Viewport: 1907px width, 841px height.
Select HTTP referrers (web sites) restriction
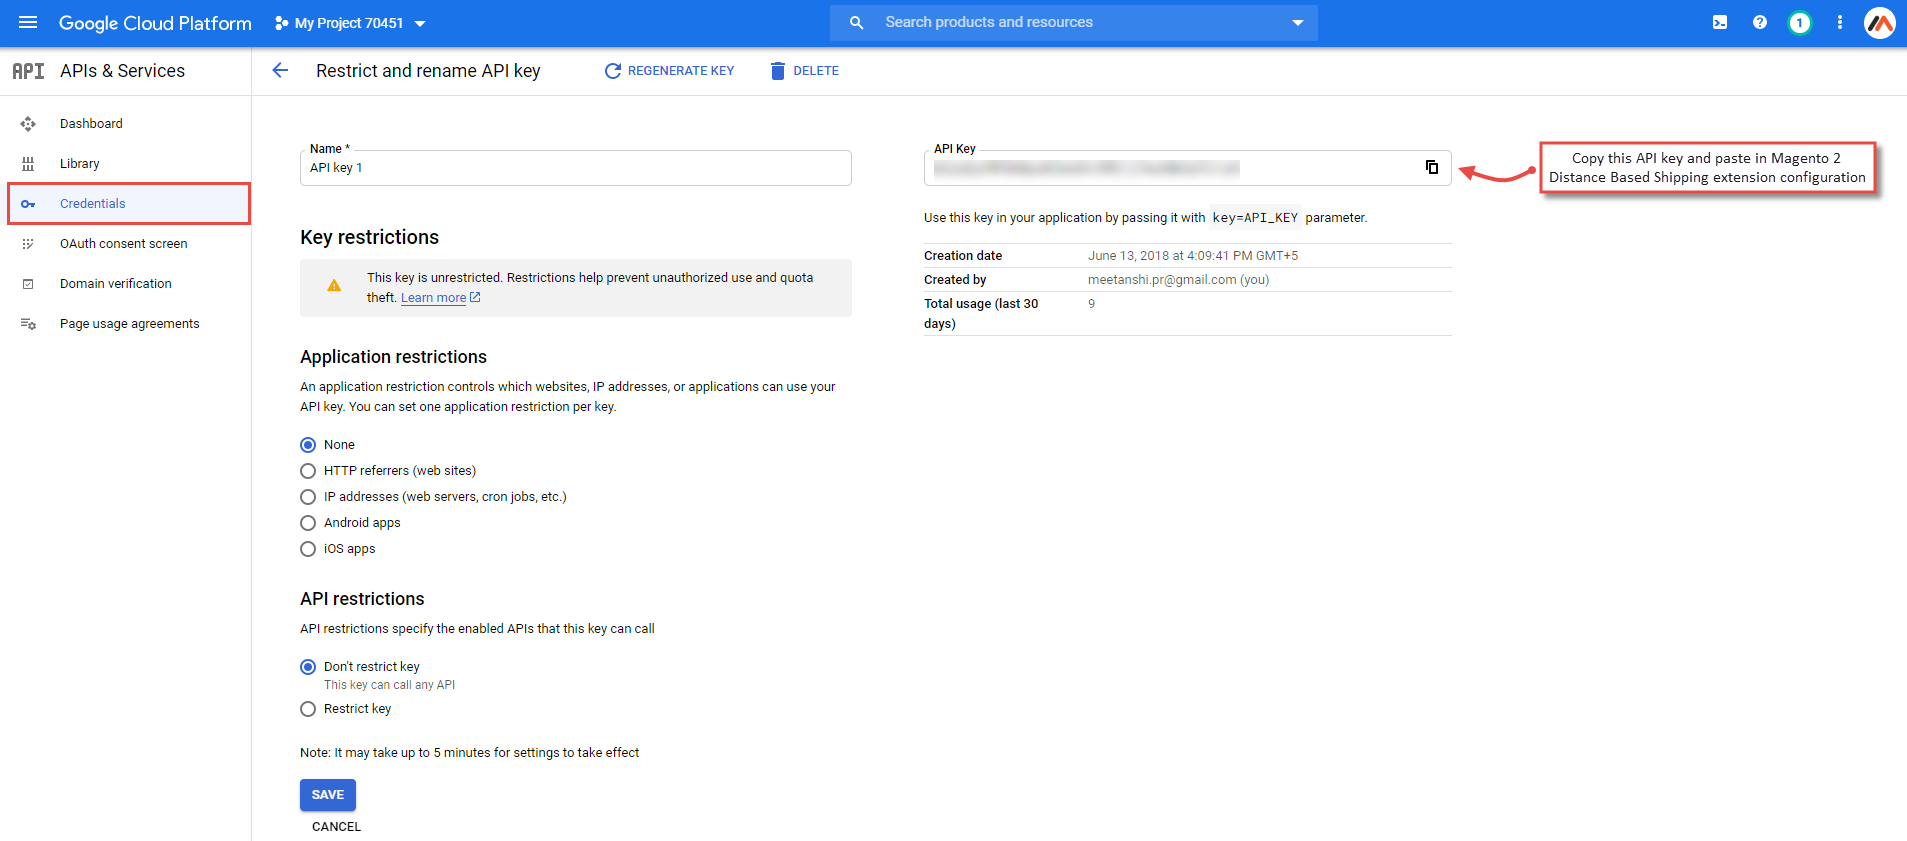pos(308,471)
